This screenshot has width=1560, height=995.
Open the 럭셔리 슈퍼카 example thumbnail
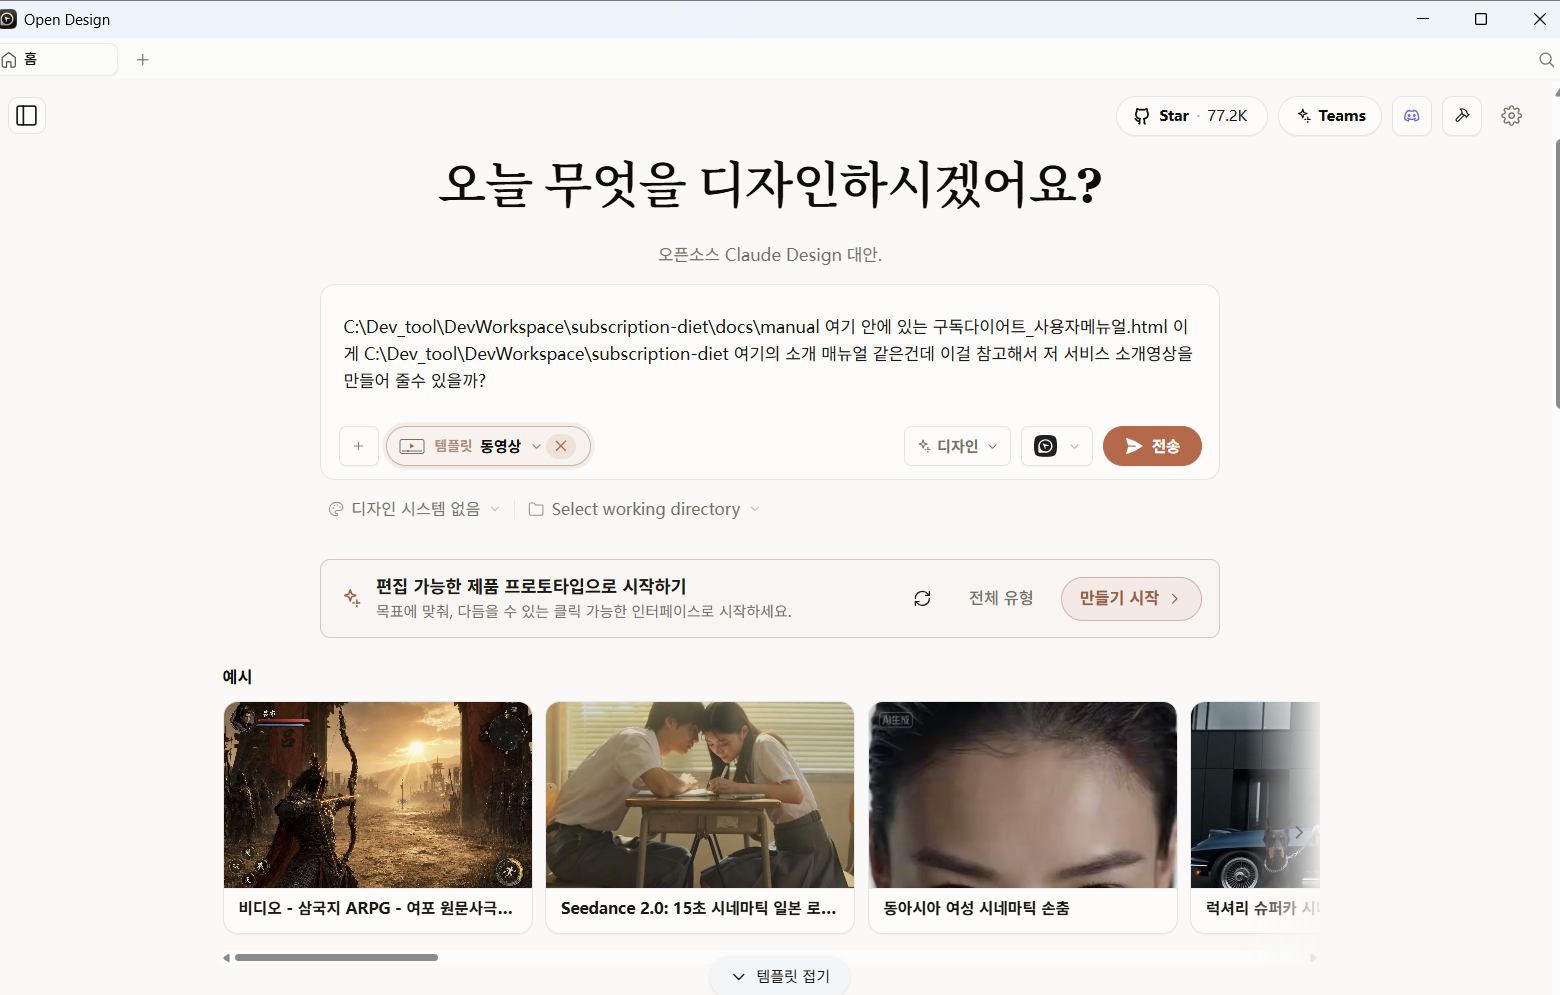pos(1255,795)
